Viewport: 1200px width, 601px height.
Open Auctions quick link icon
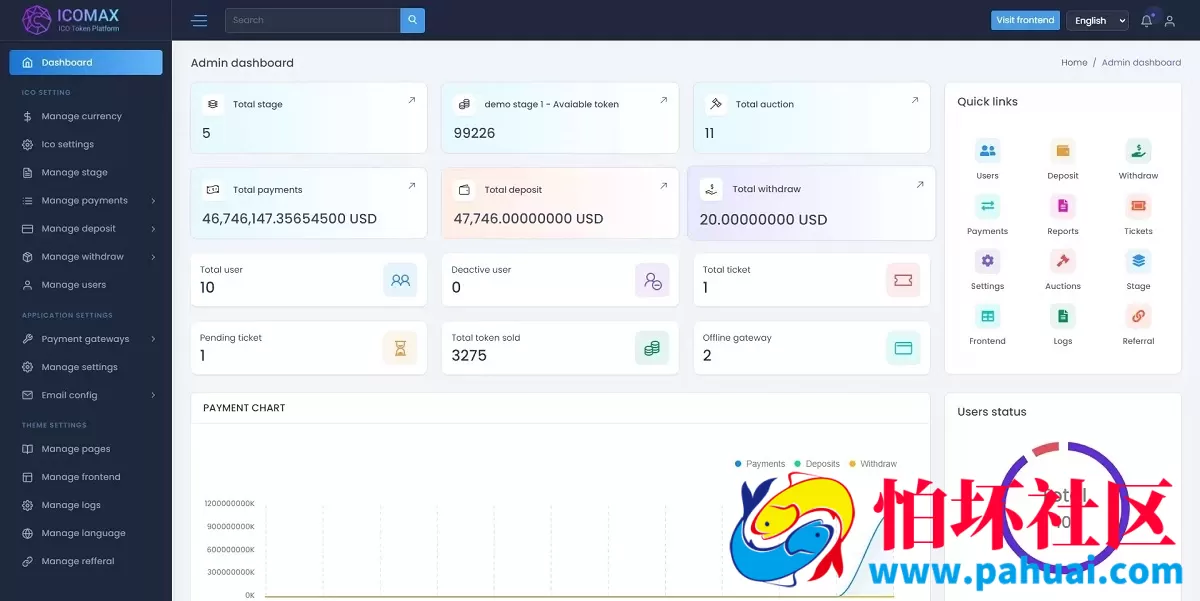(1063, 261)
